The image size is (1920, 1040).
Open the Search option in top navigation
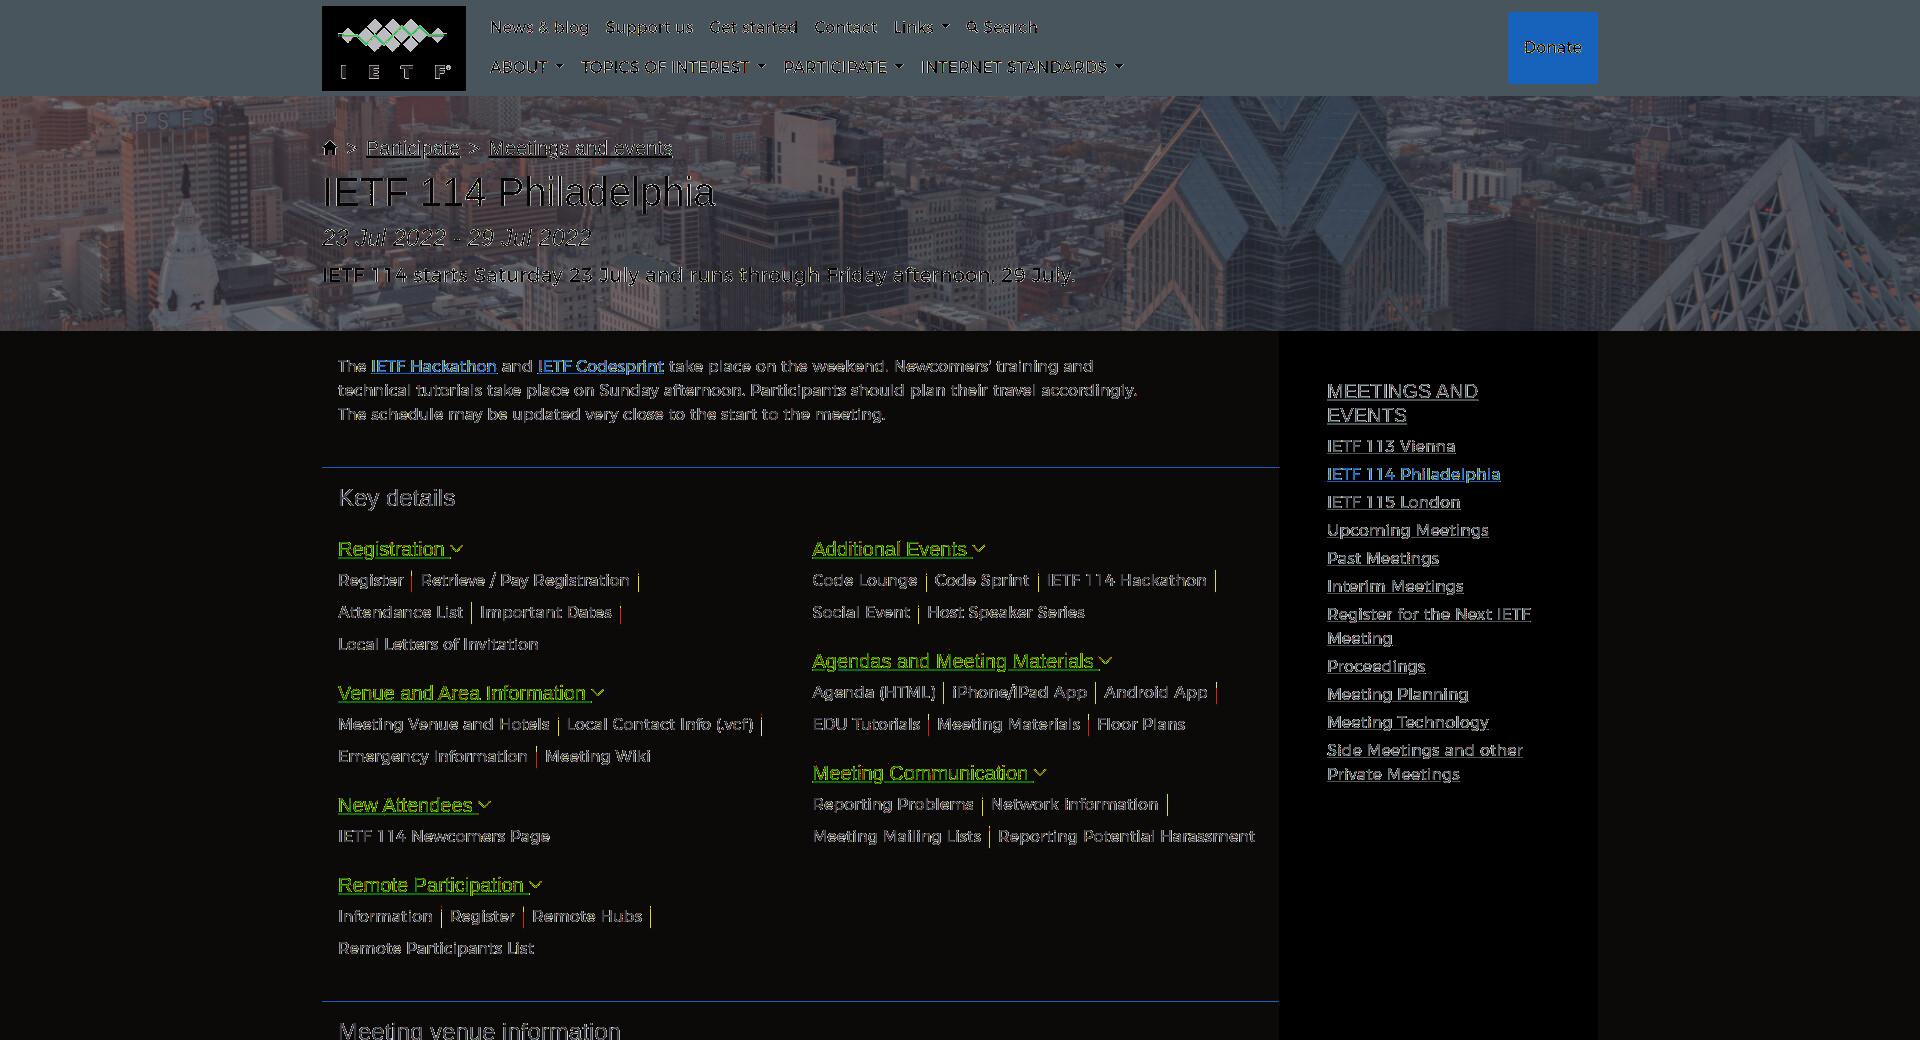click(x=1001, y=27)
